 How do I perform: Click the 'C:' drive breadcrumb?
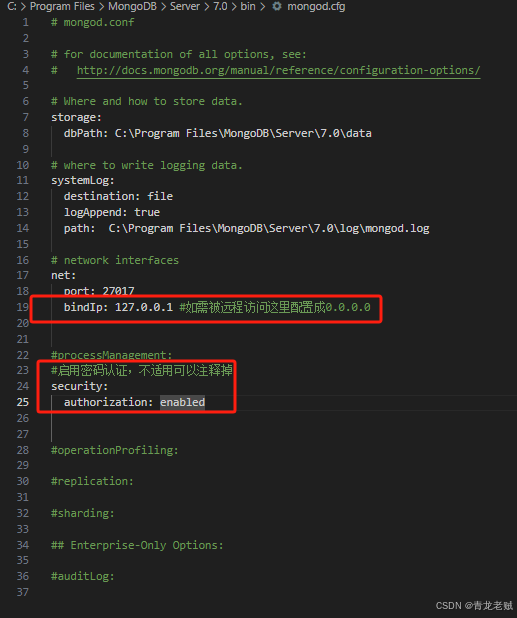pyautogui.click(x=12, y=6)
